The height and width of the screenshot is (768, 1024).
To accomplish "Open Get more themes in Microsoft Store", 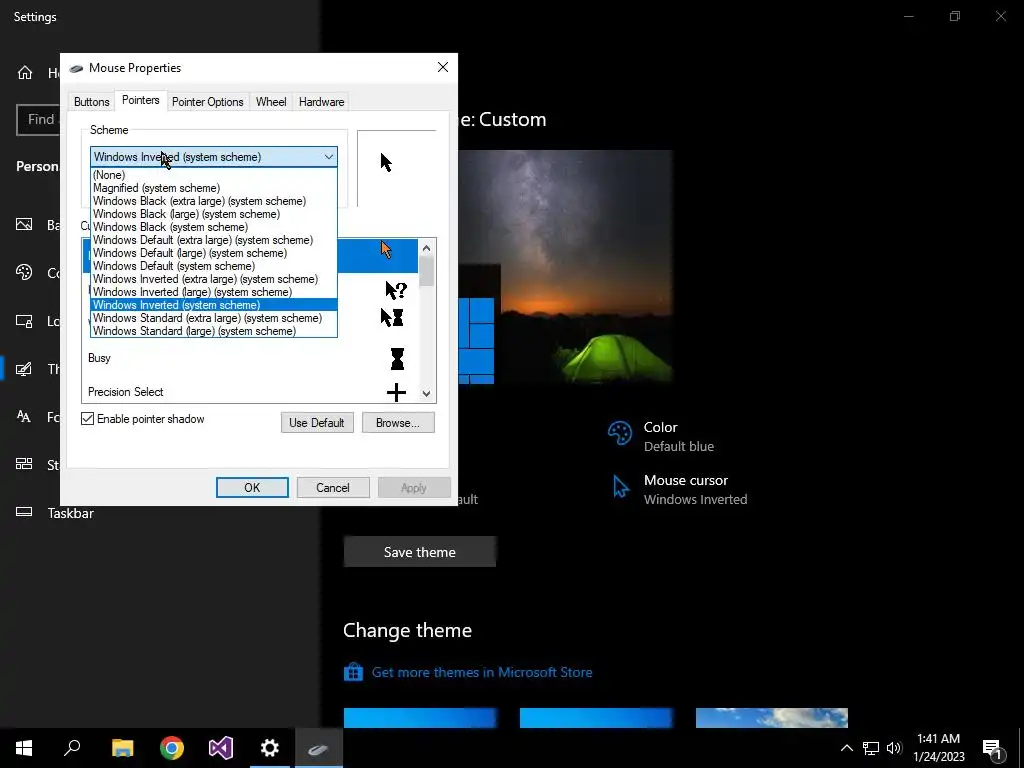I will pos(482,672).
